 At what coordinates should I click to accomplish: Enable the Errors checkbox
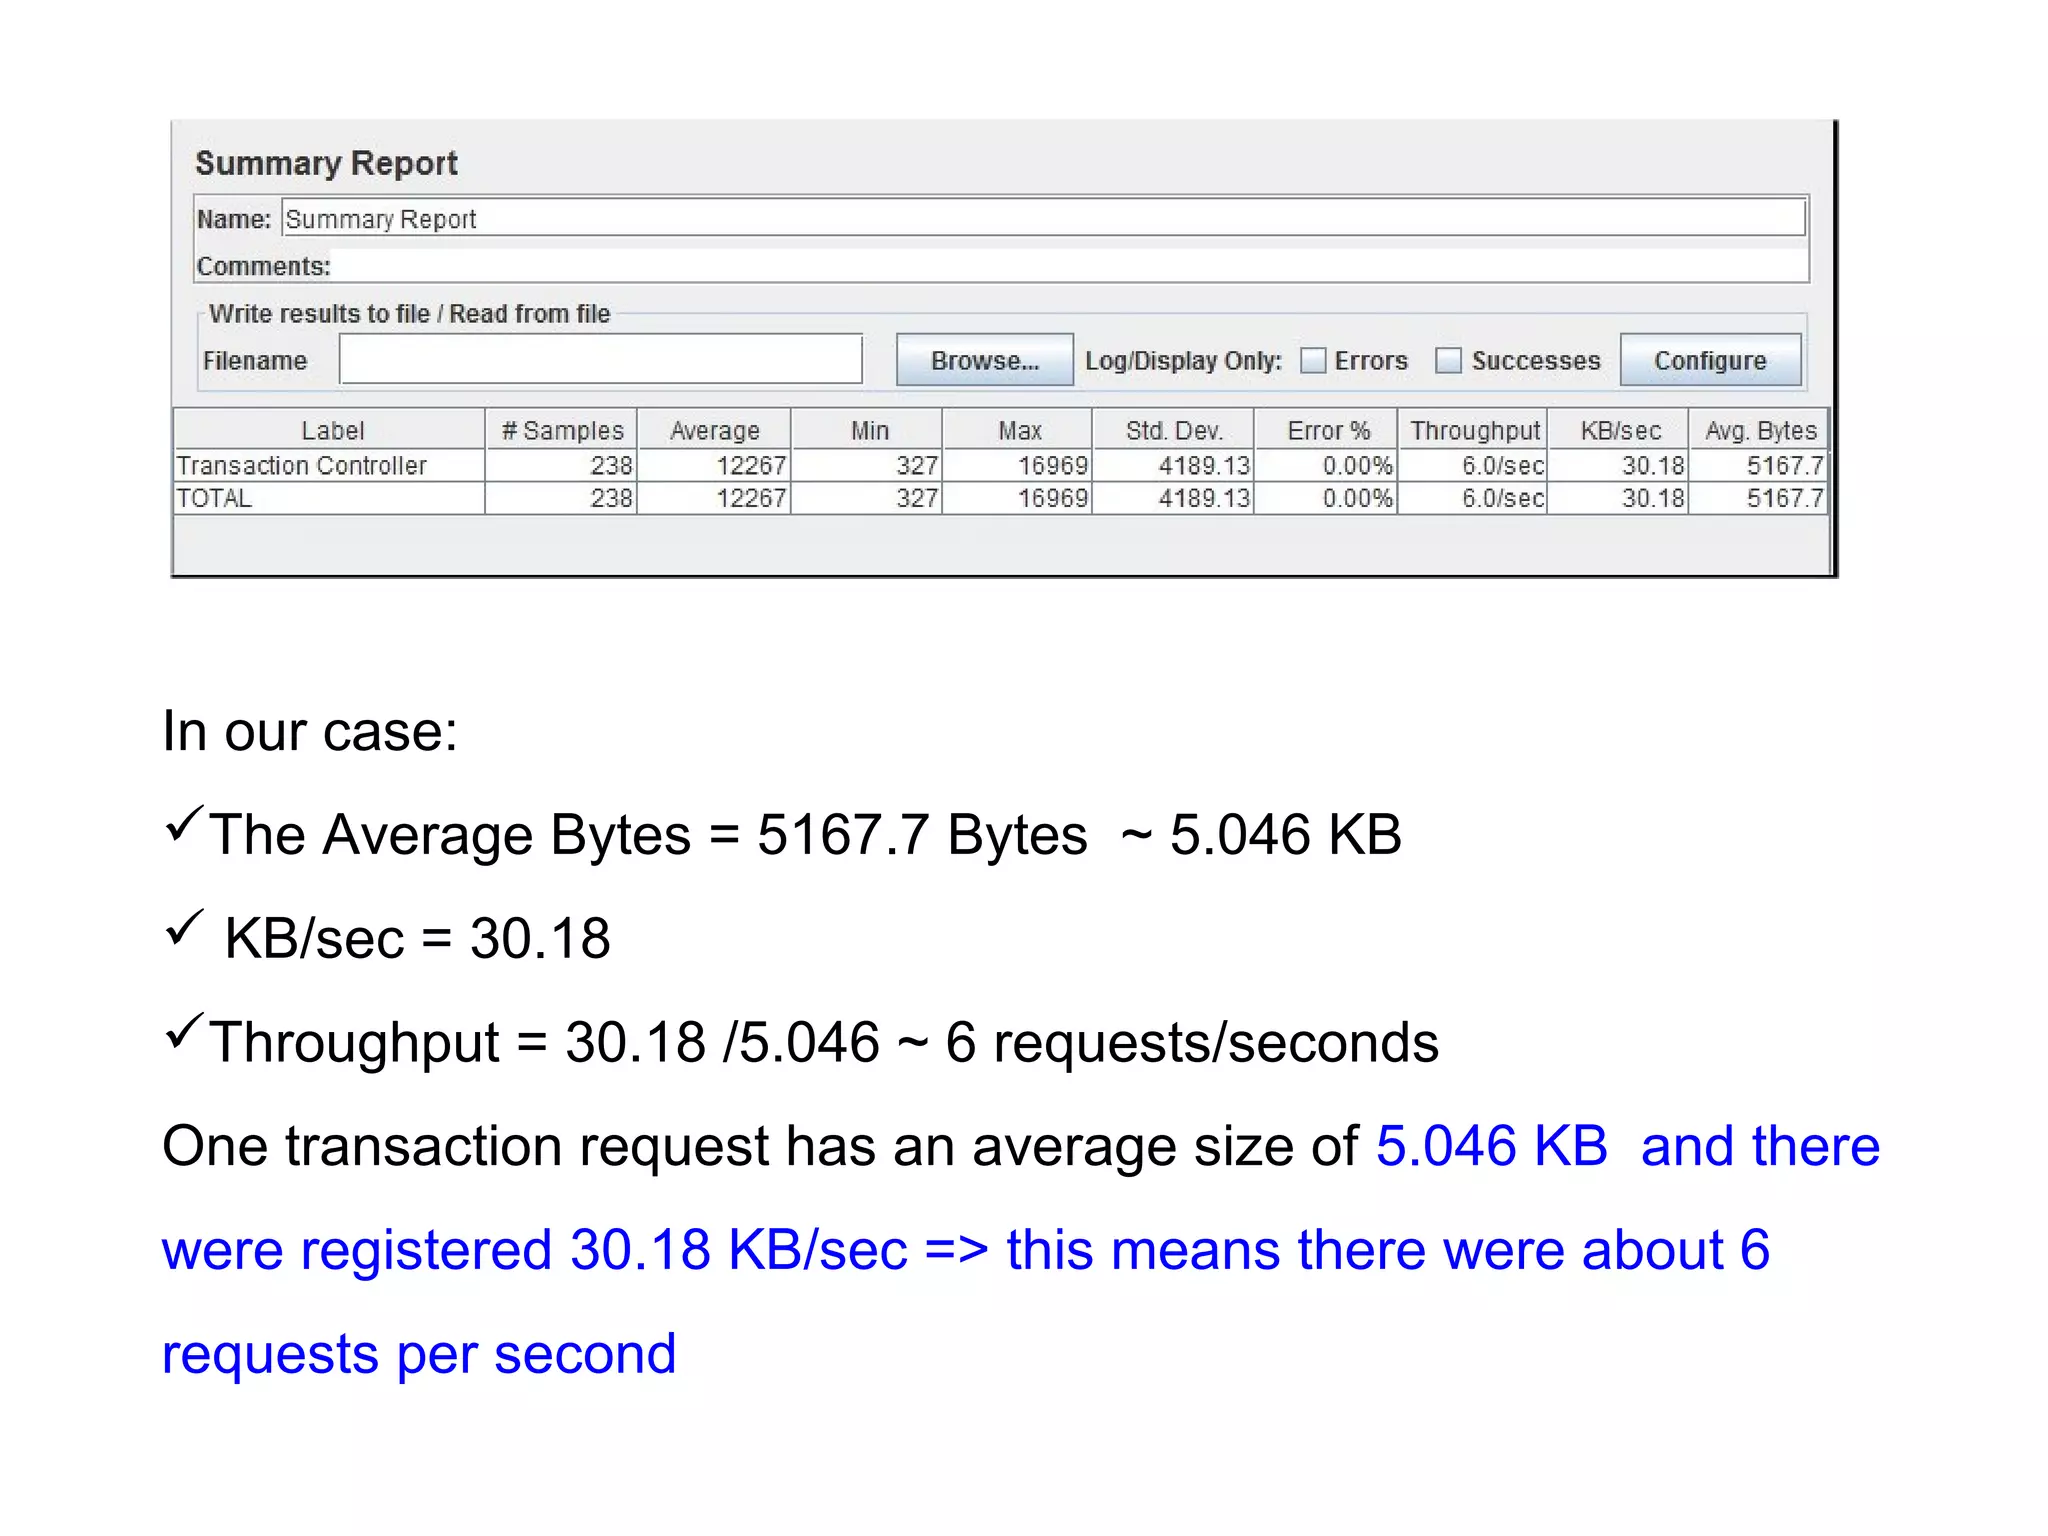(1313, 360)
